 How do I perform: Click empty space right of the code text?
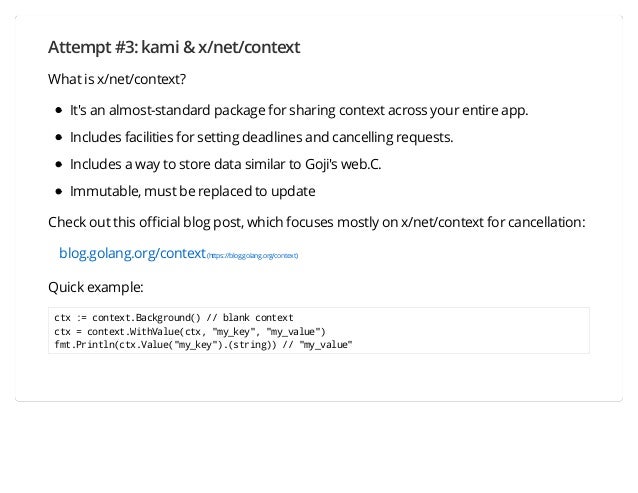pos(468,331)
